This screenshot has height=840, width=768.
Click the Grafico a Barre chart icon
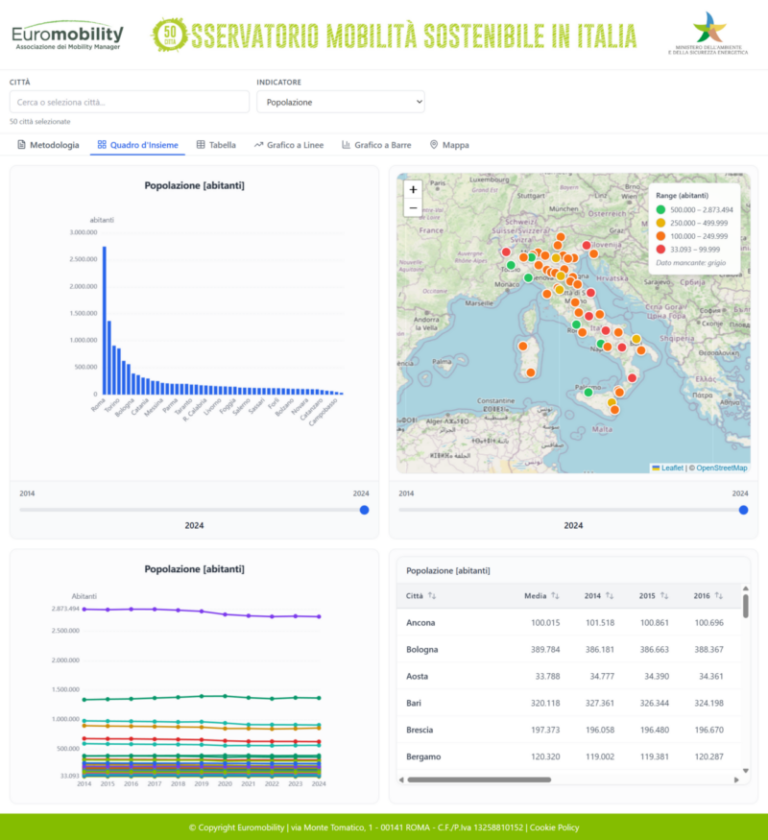point(346,145)
